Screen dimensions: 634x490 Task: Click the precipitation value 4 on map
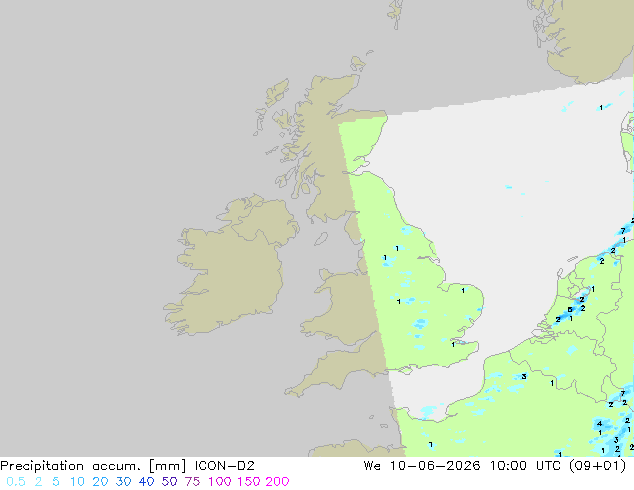tap(599, 424)
